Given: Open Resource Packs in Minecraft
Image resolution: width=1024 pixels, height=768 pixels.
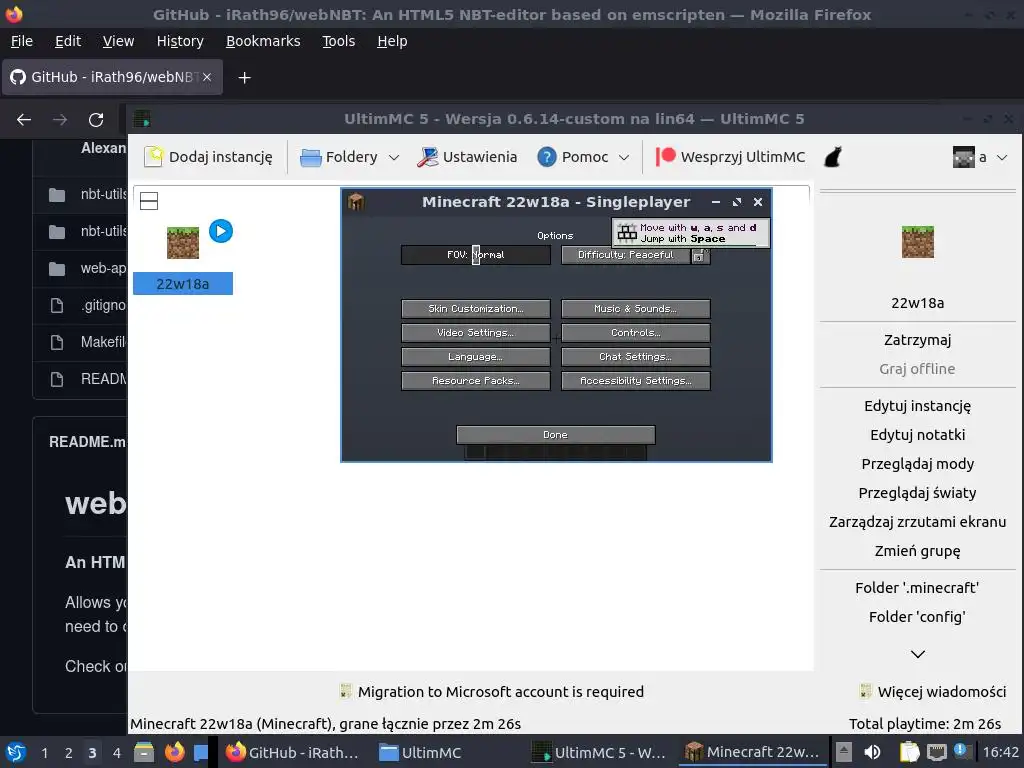Looking at the screenshot, I should point(475,381).
